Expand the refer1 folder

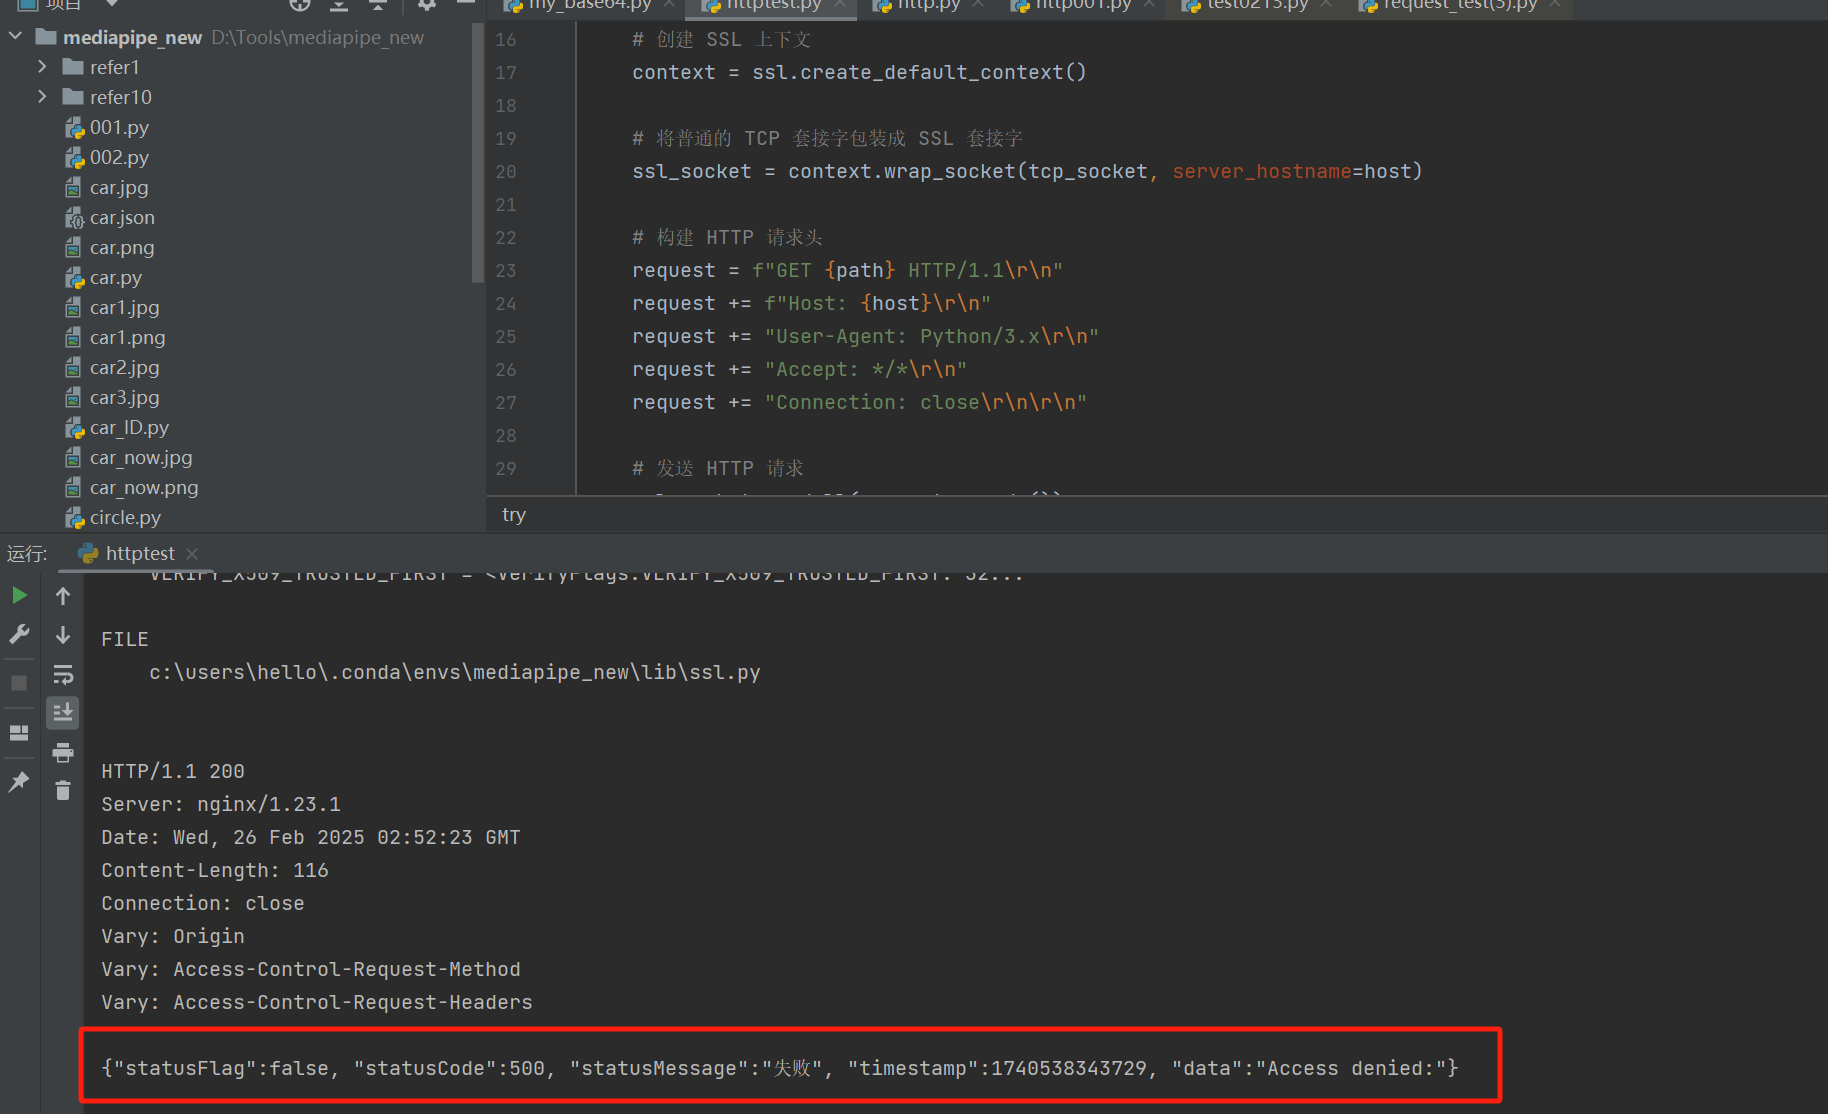[42, 67]
